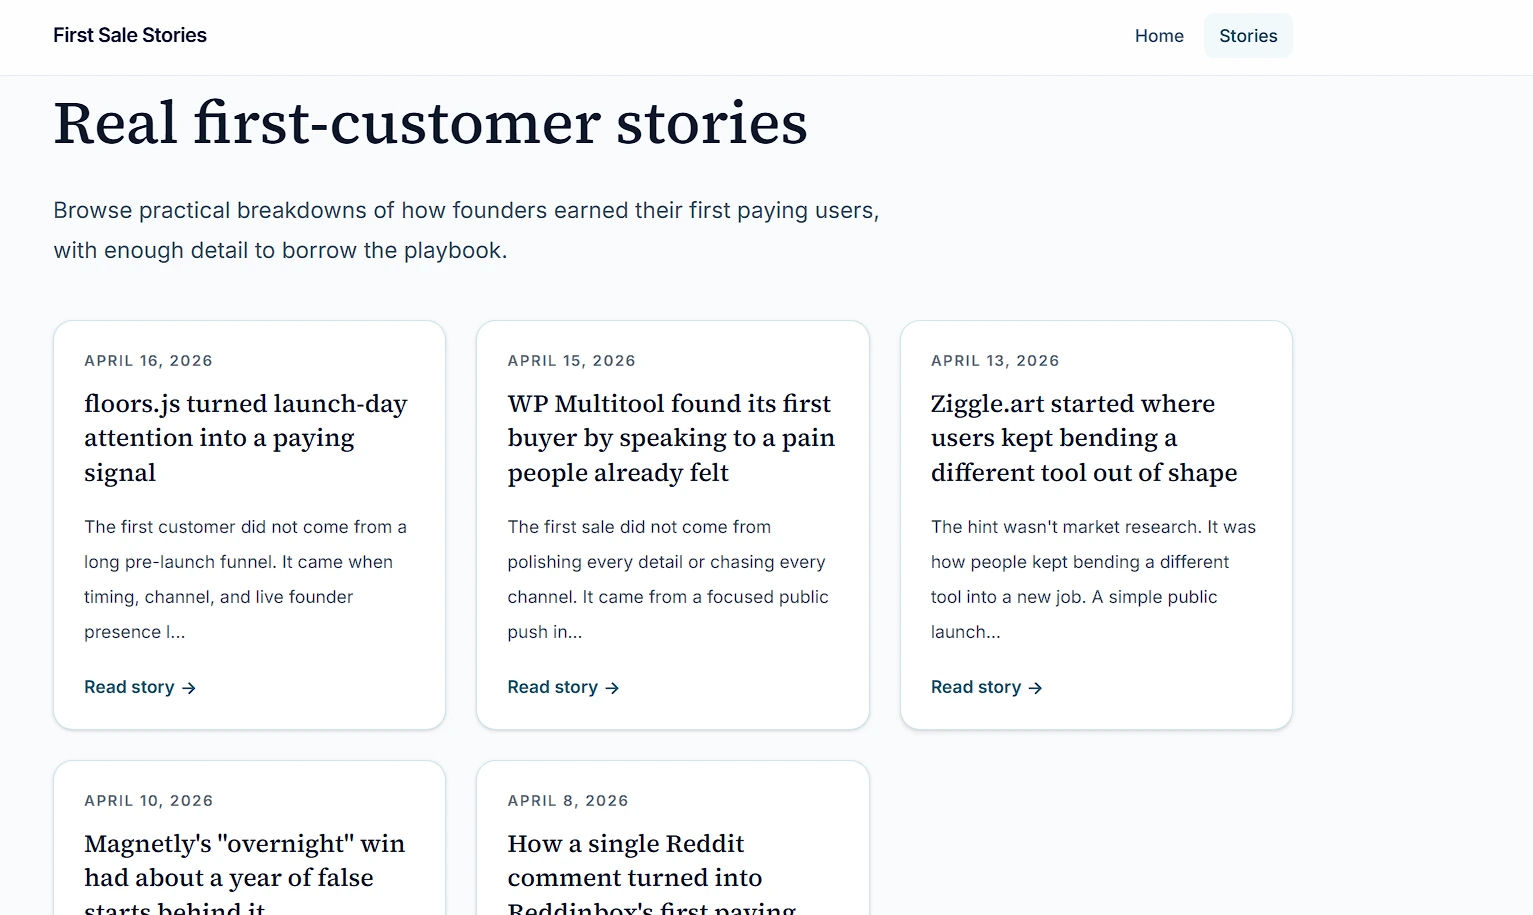Click Read story under Ziggle.art card

[975, 687]
